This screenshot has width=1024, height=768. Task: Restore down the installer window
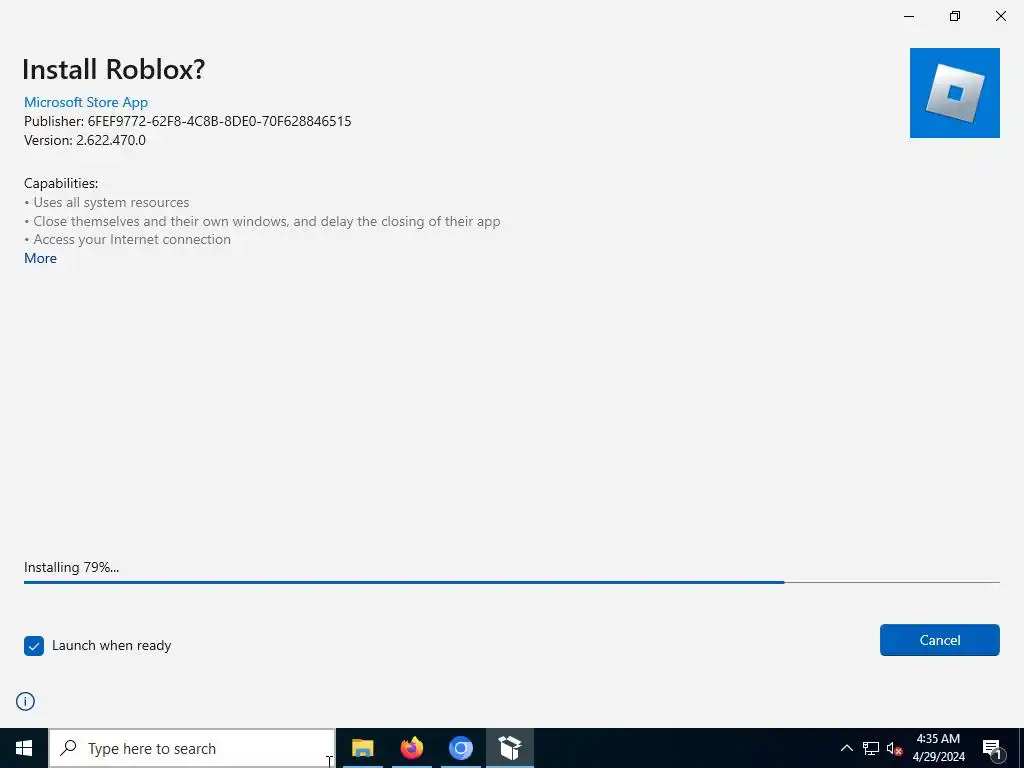point(955,16)
